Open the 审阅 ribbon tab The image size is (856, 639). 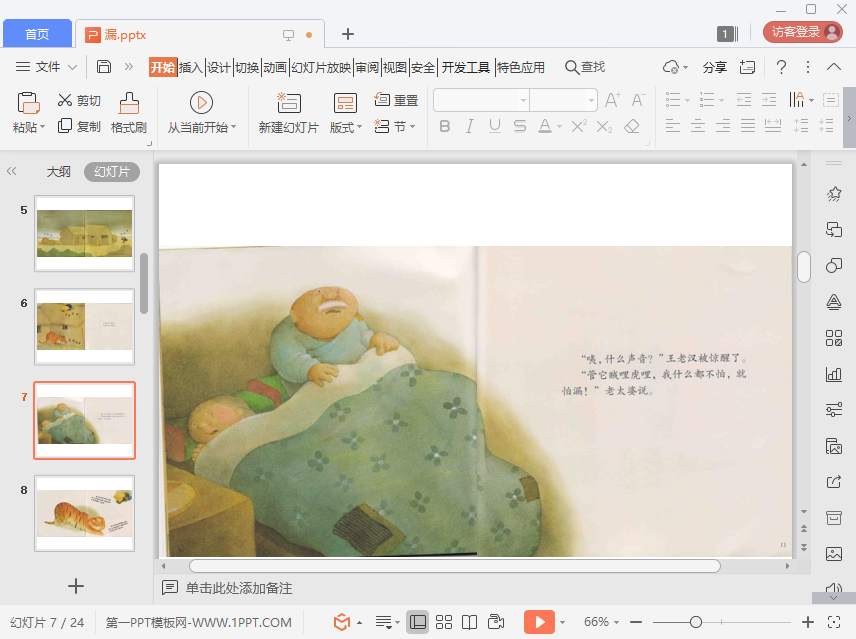tap(366, 67)
